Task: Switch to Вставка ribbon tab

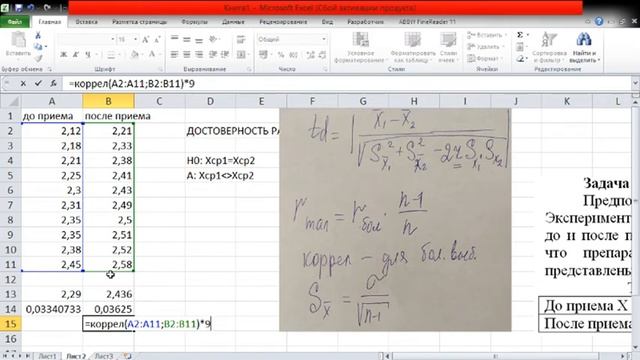Action: coord(87,22)
